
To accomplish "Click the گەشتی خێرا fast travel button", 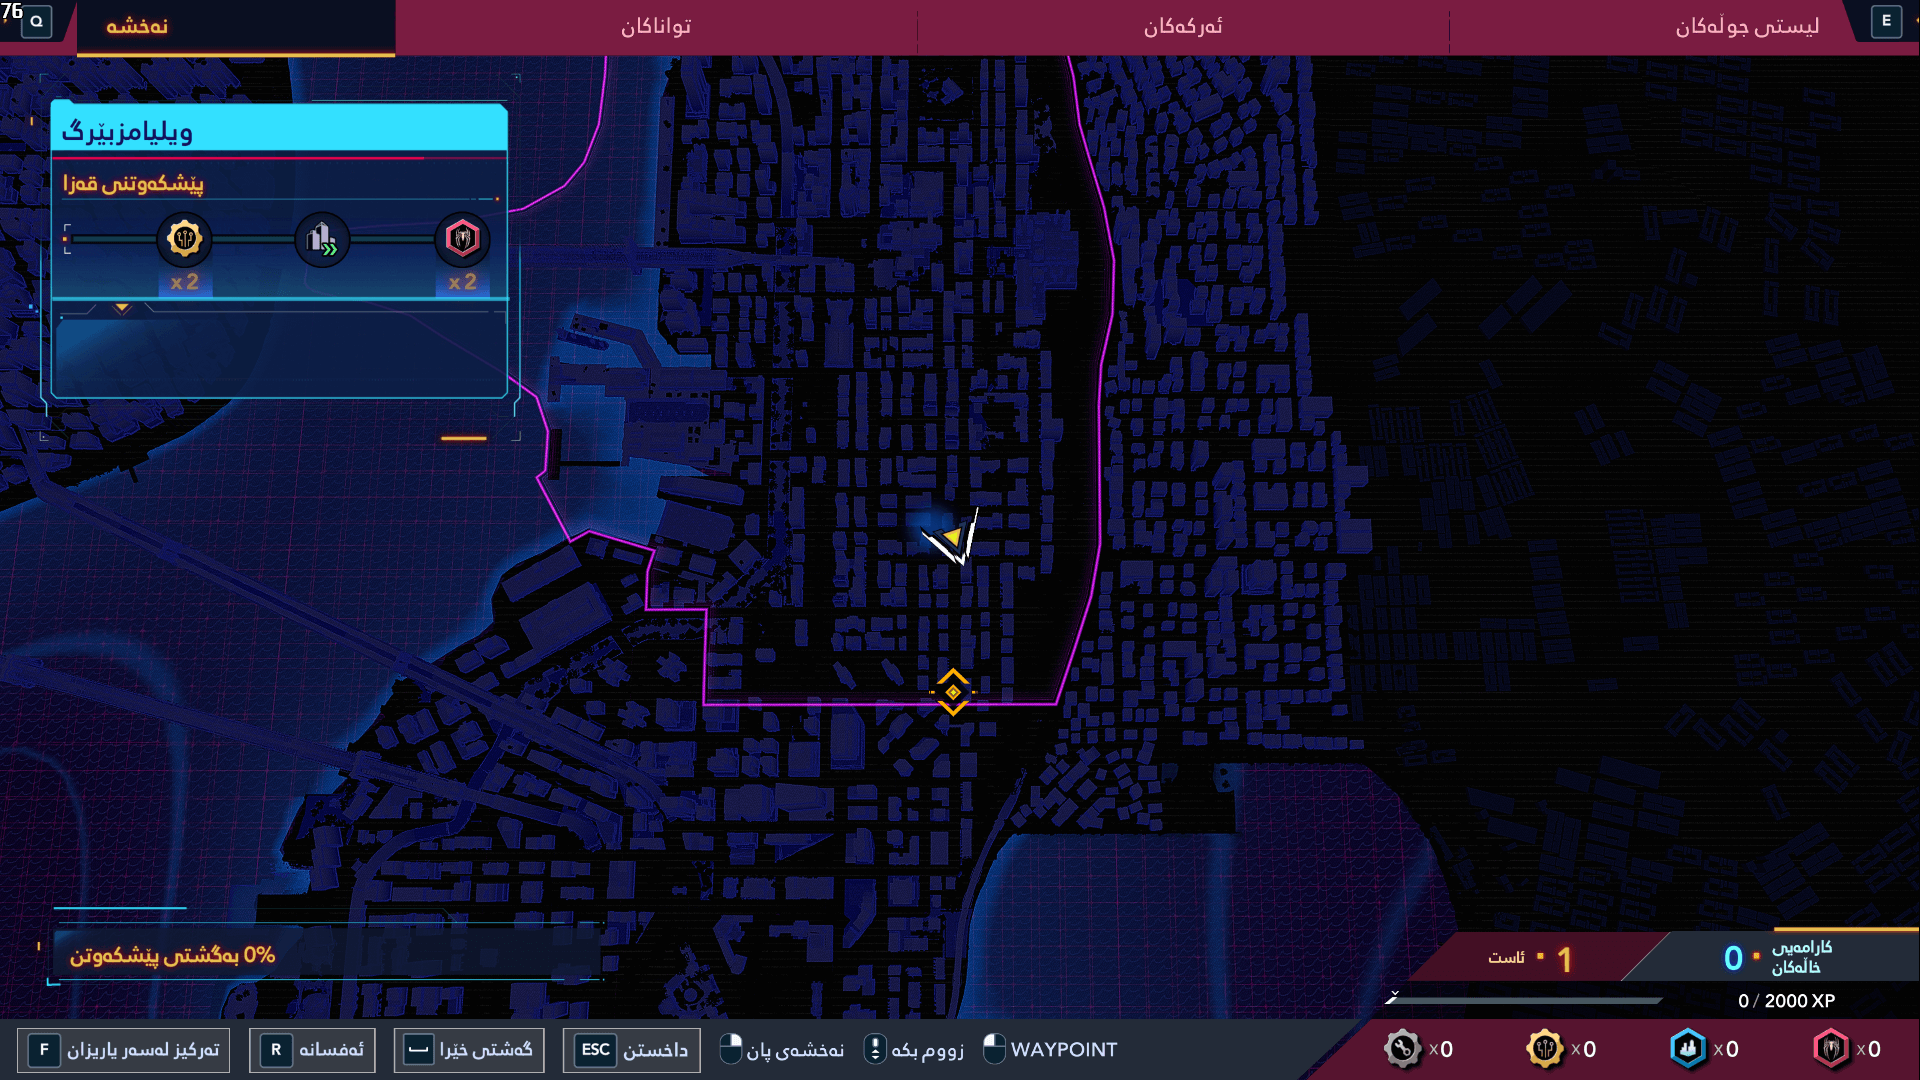I will tap(468, 1050).
